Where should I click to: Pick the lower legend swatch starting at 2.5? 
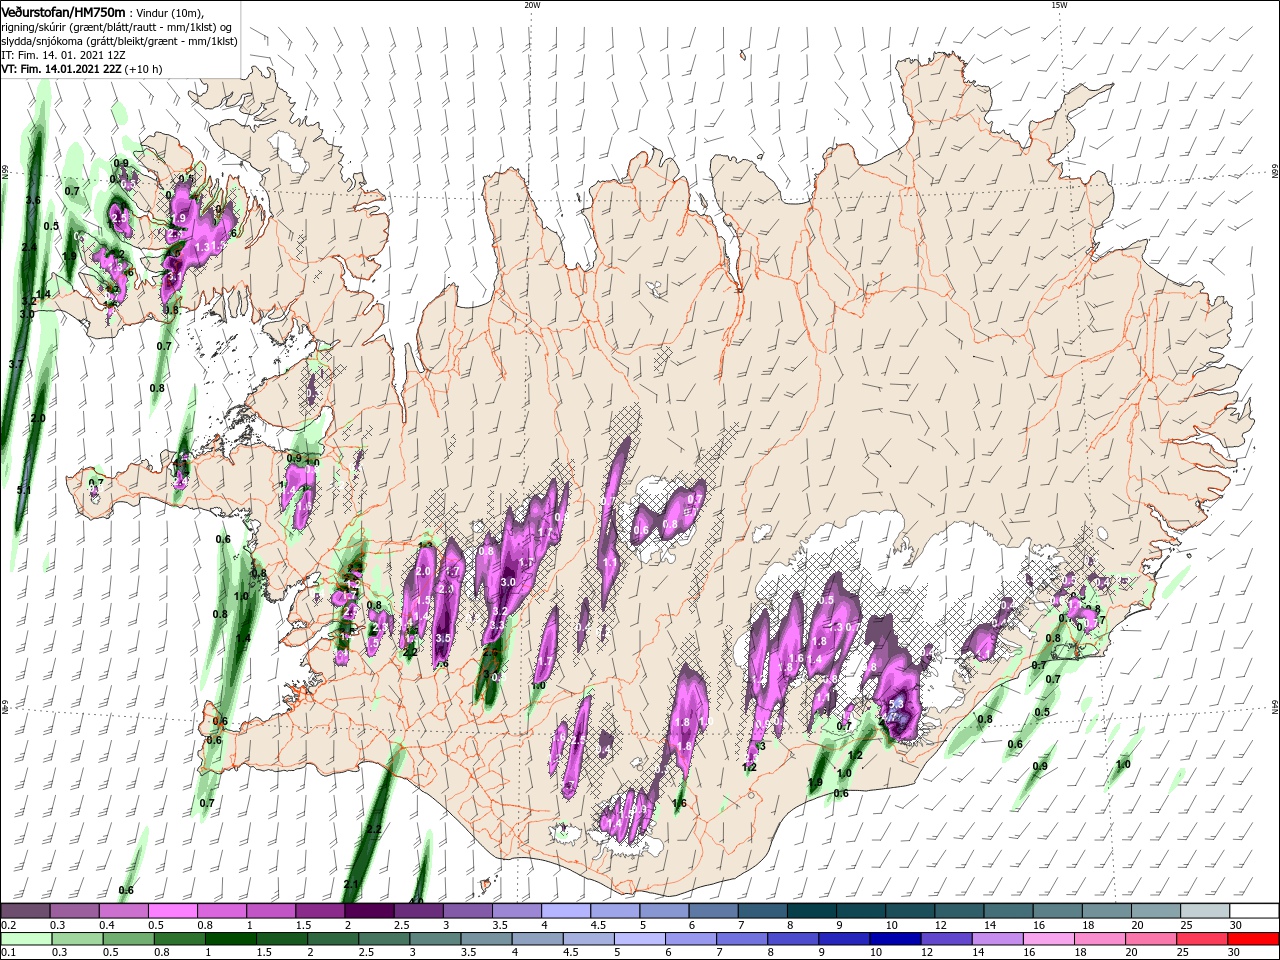coord(384,939)
